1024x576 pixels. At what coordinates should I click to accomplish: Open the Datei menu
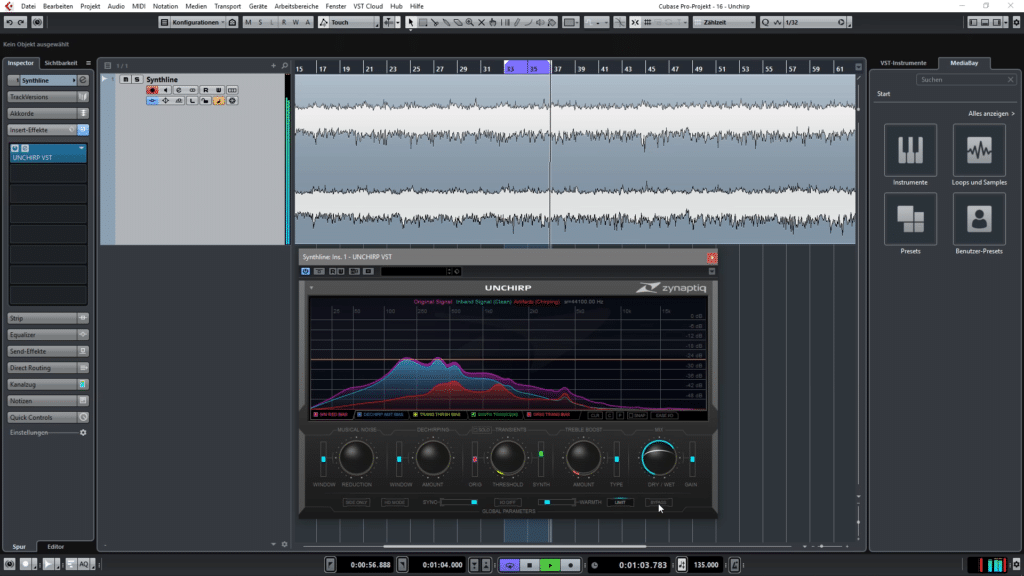click(28, 6)
